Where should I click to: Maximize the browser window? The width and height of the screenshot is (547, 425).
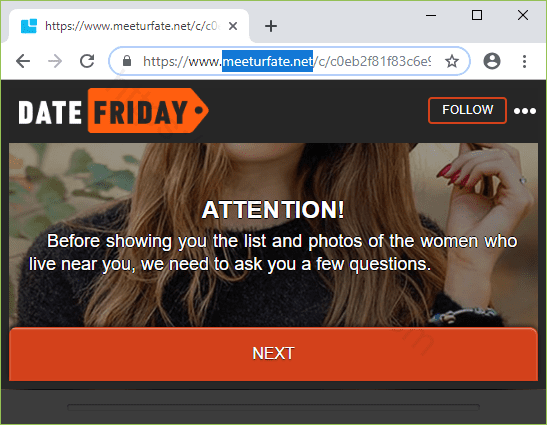point(477,15)
